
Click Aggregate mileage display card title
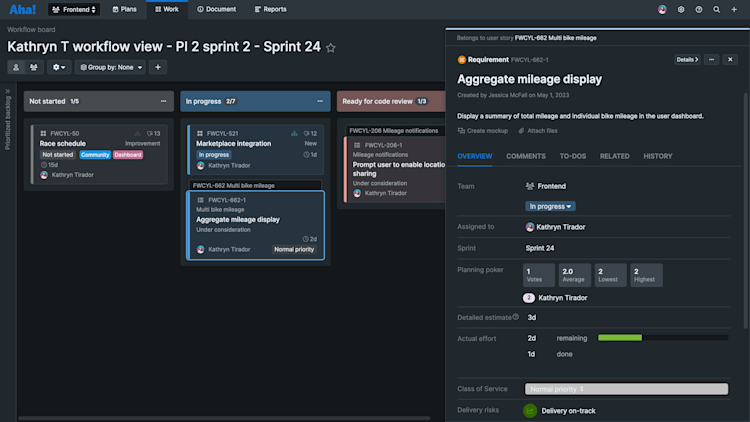pos(238,220)
